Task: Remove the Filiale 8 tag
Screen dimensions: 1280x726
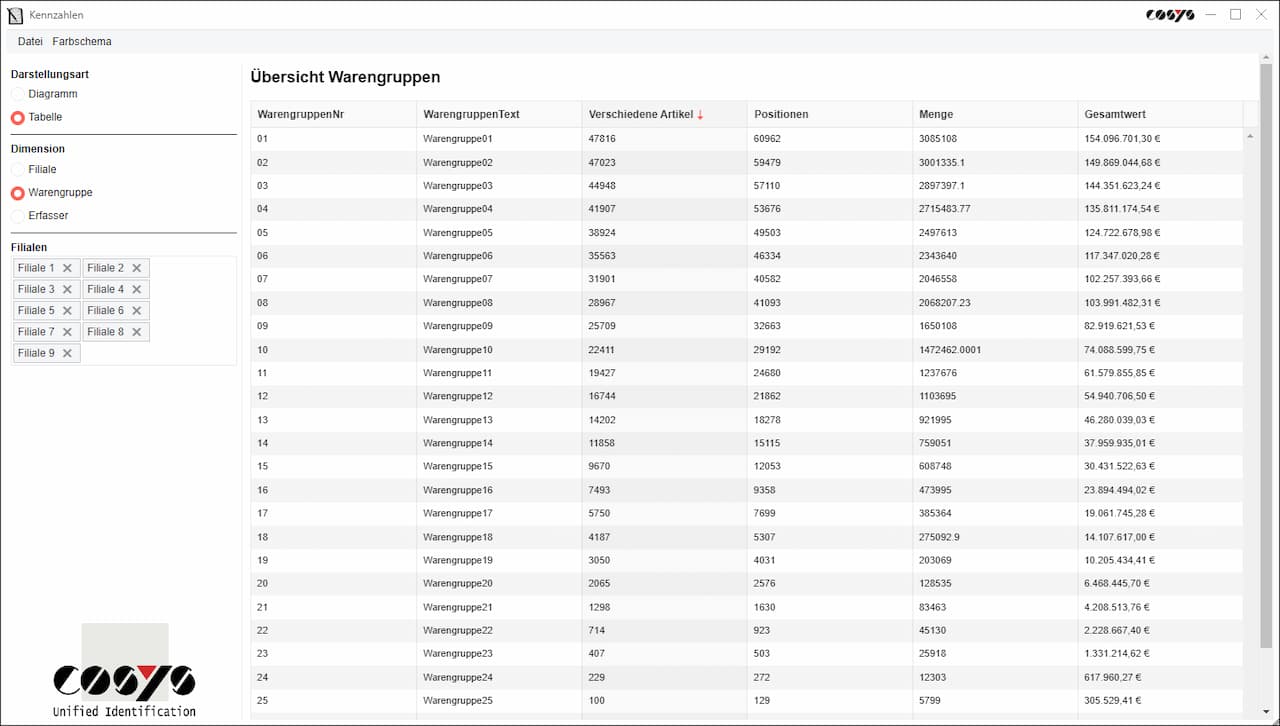Action: pyautogui.click(x=137, y=331)
